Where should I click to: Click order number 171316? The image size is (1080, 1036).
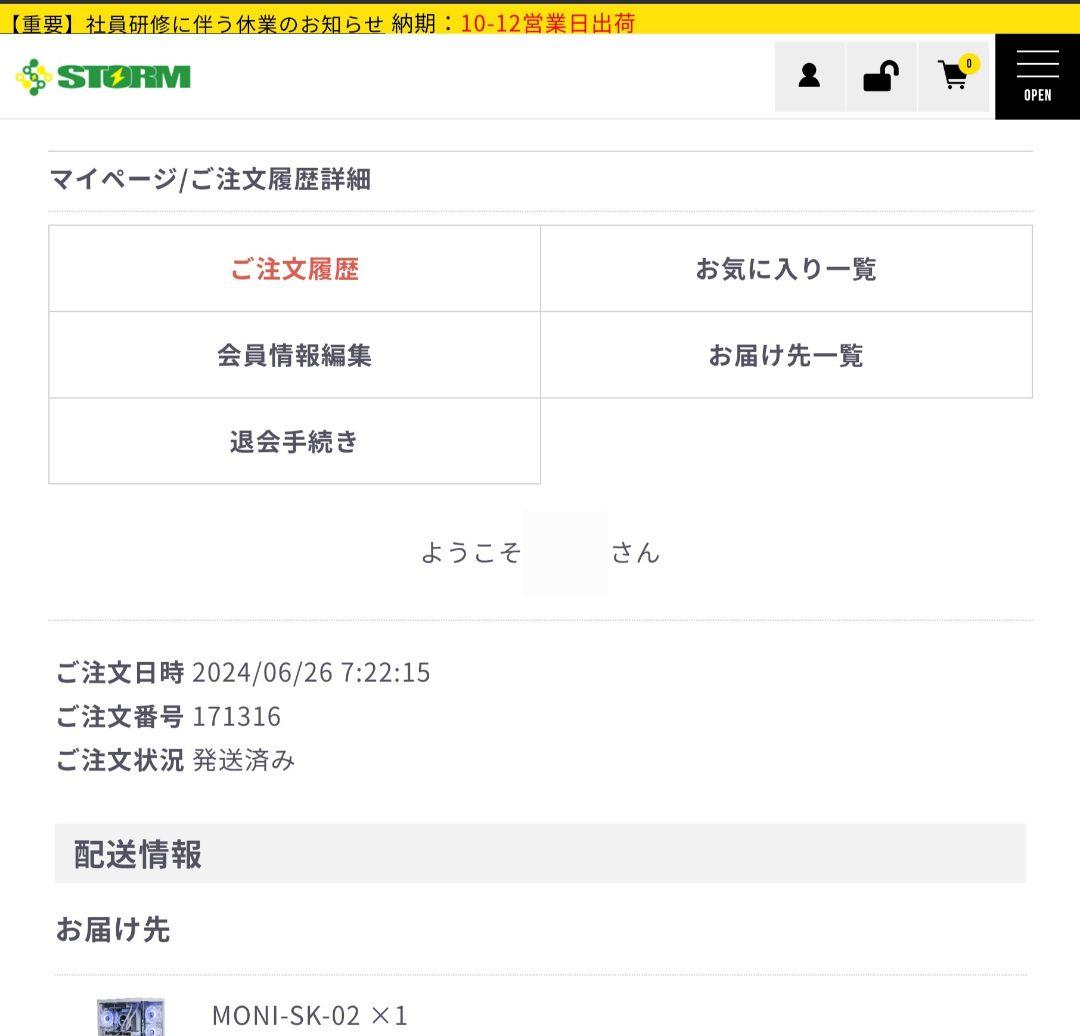click(x=236, y=717)
